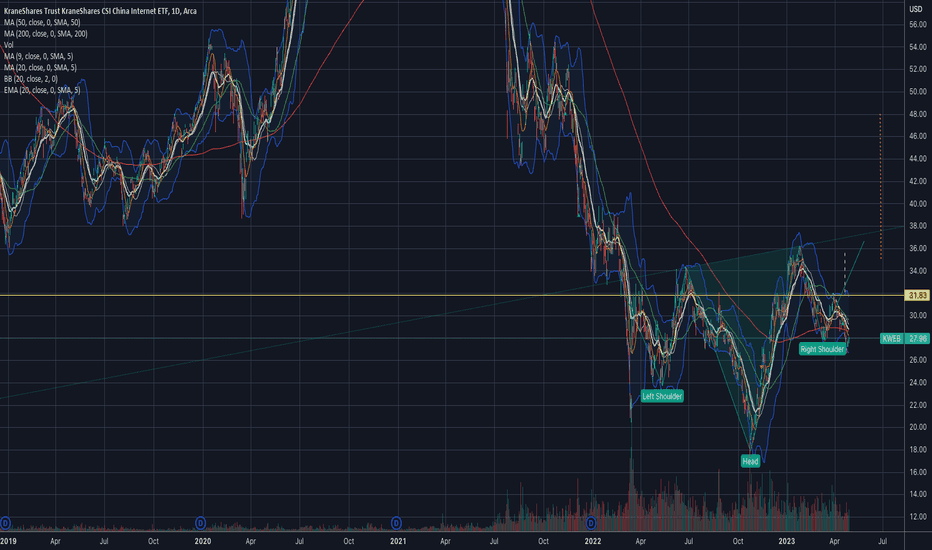The width and height of the screenshot is (932, 550).
Task: Click the 48.00 price axis label
Action: pos(917,114)
